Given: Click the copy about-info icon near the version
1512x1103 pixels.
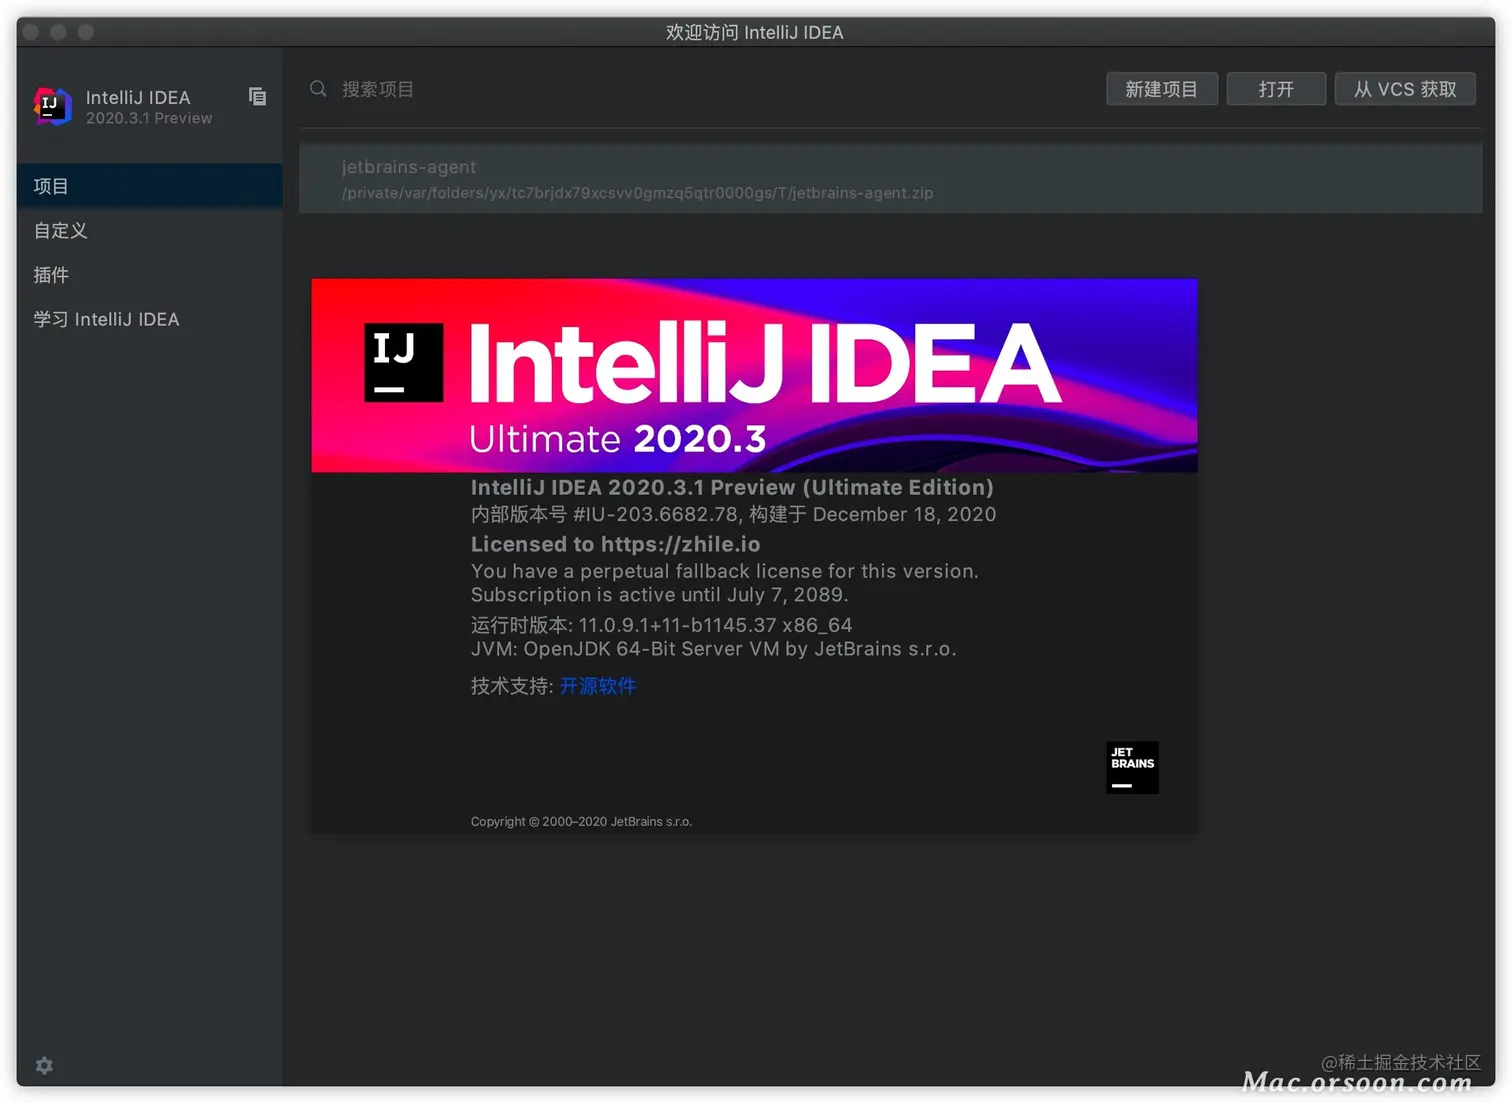Looking at the screenshot, I should tap(257, 96).
